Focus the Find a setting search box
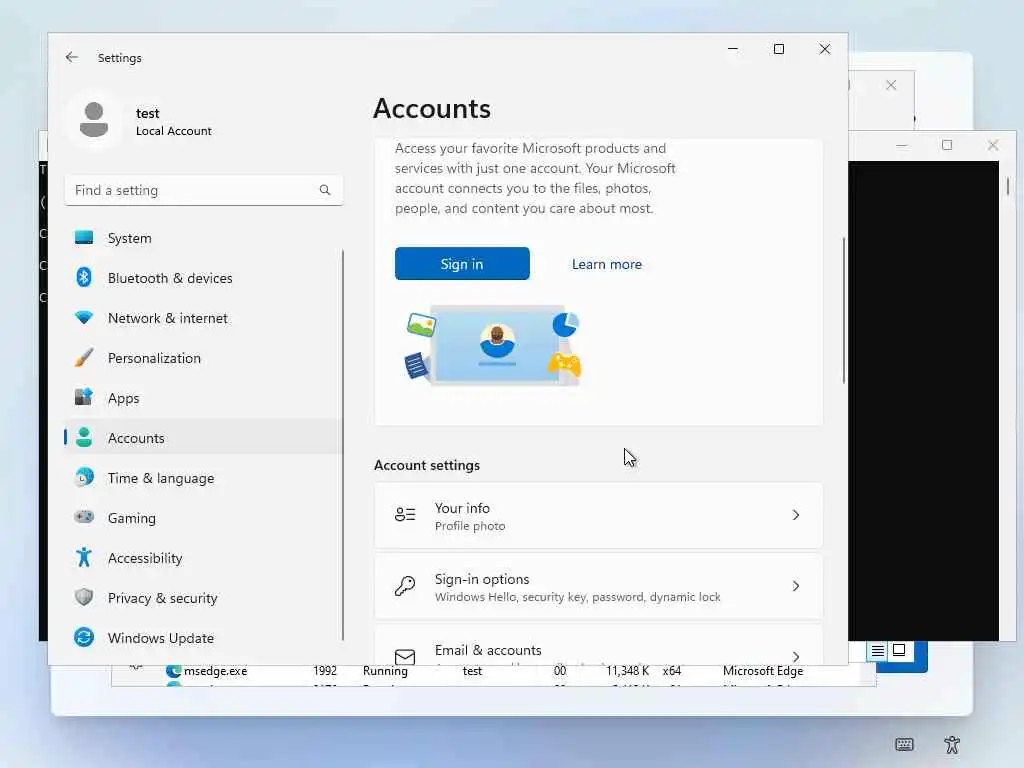The width and height of the screenshot is (1024, 768). (x=203, y=190)
